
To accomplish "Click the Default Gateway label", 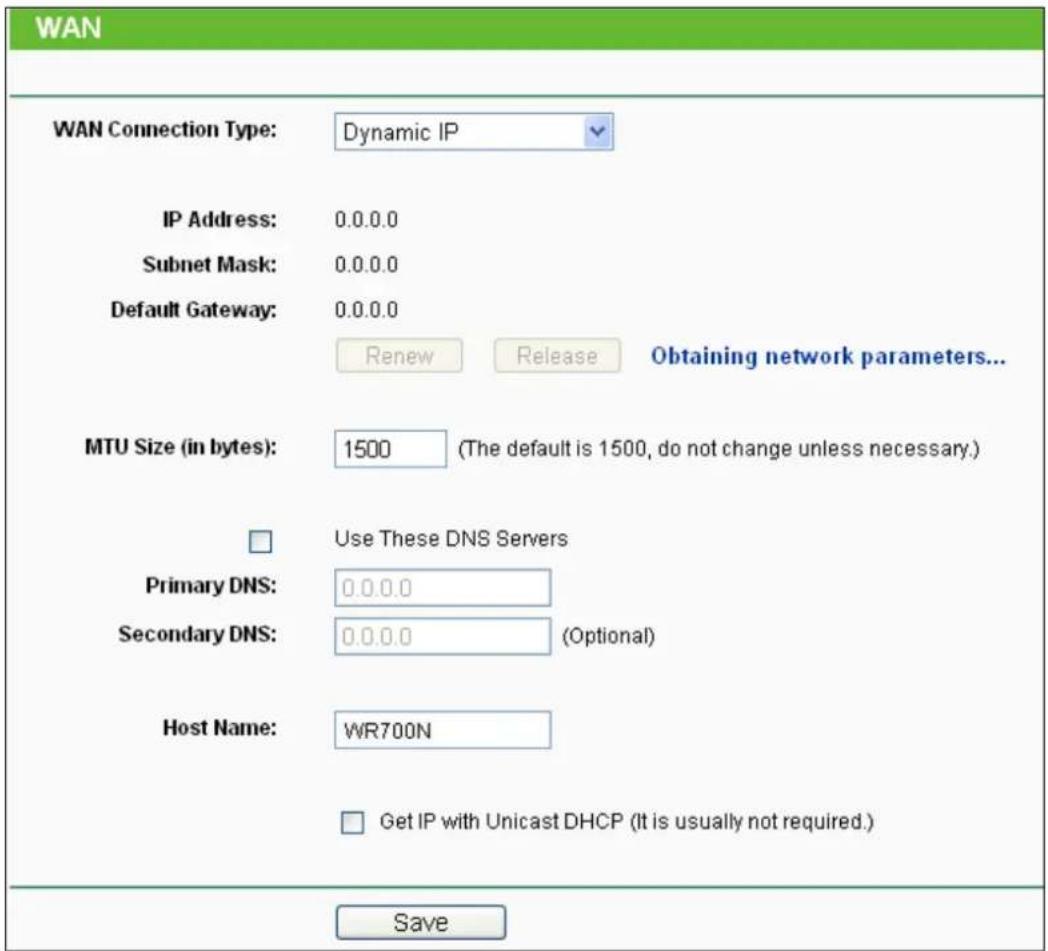I will tap(193, 310).
